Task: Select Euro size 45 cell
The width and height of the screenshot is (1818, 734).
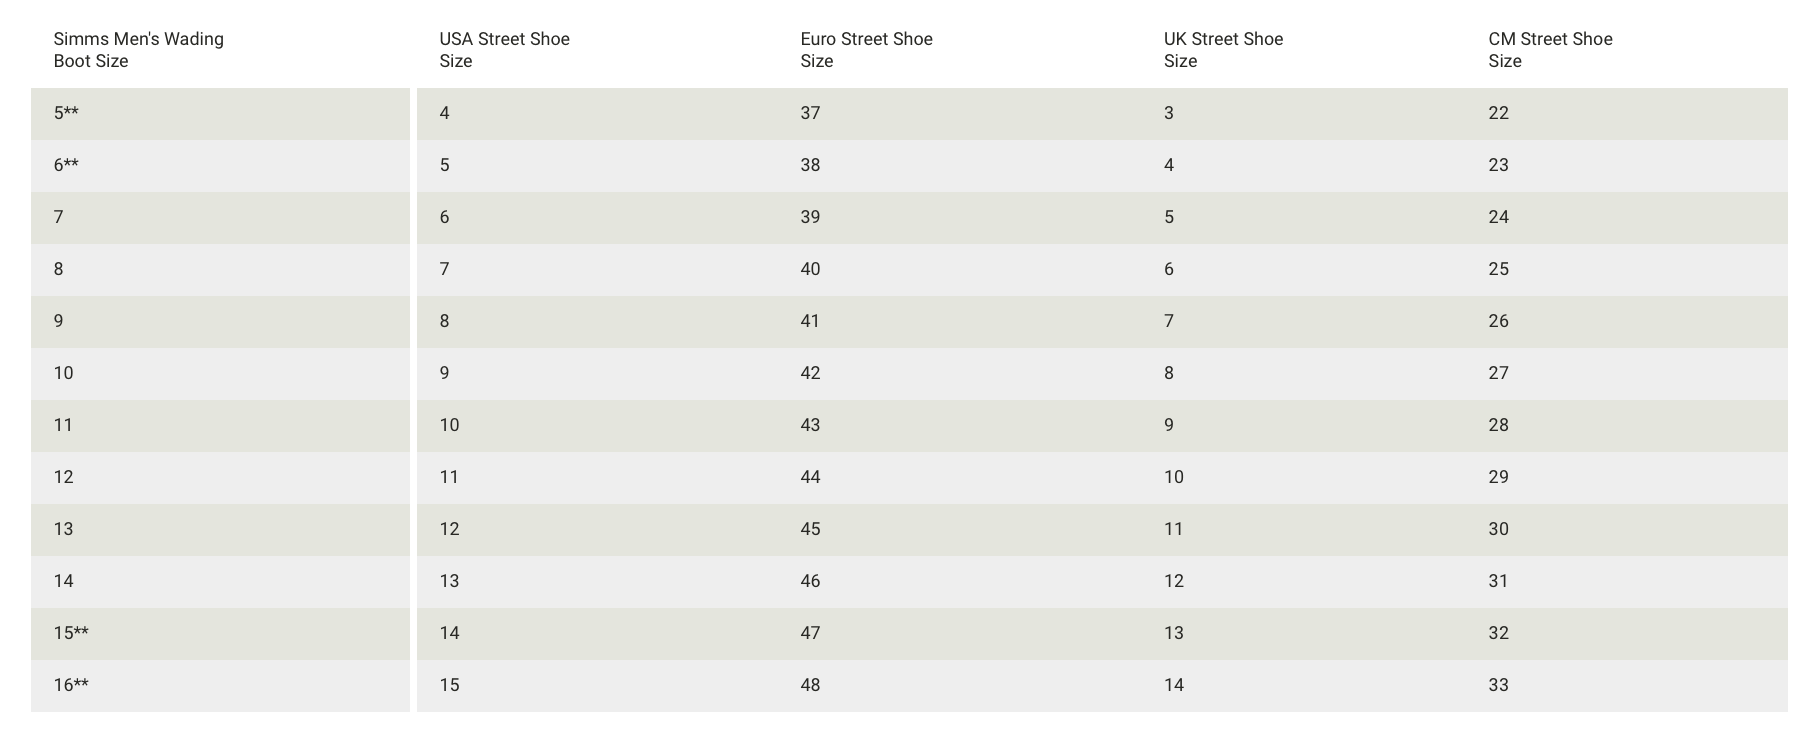Action: [810, 529]
